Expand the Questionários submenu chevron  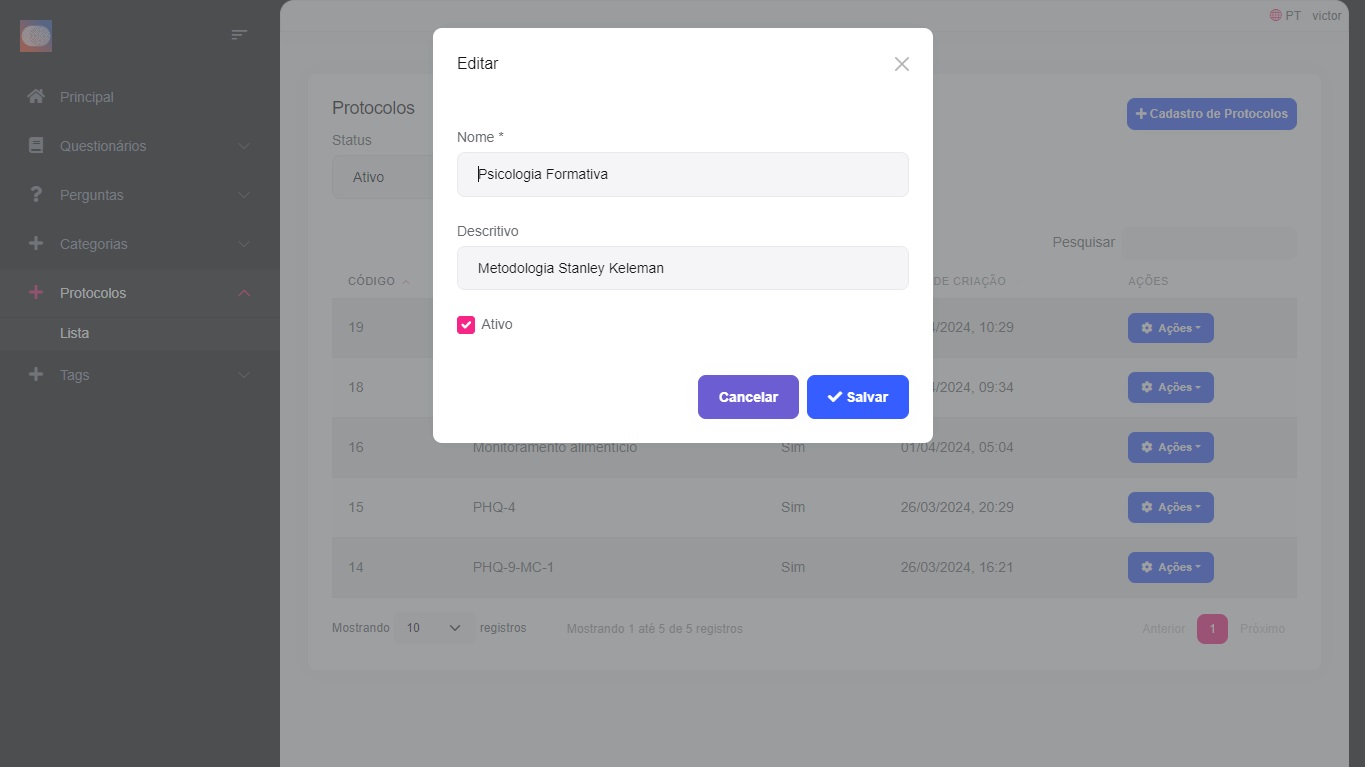[244, 146]
